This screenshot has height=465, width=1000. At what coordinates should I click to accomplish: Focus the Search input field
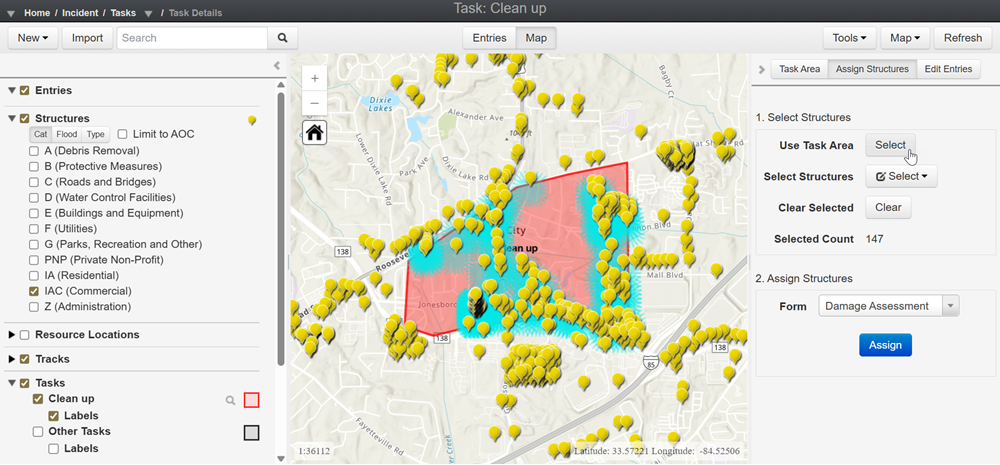pyautogui.click(x=192, y=38)
